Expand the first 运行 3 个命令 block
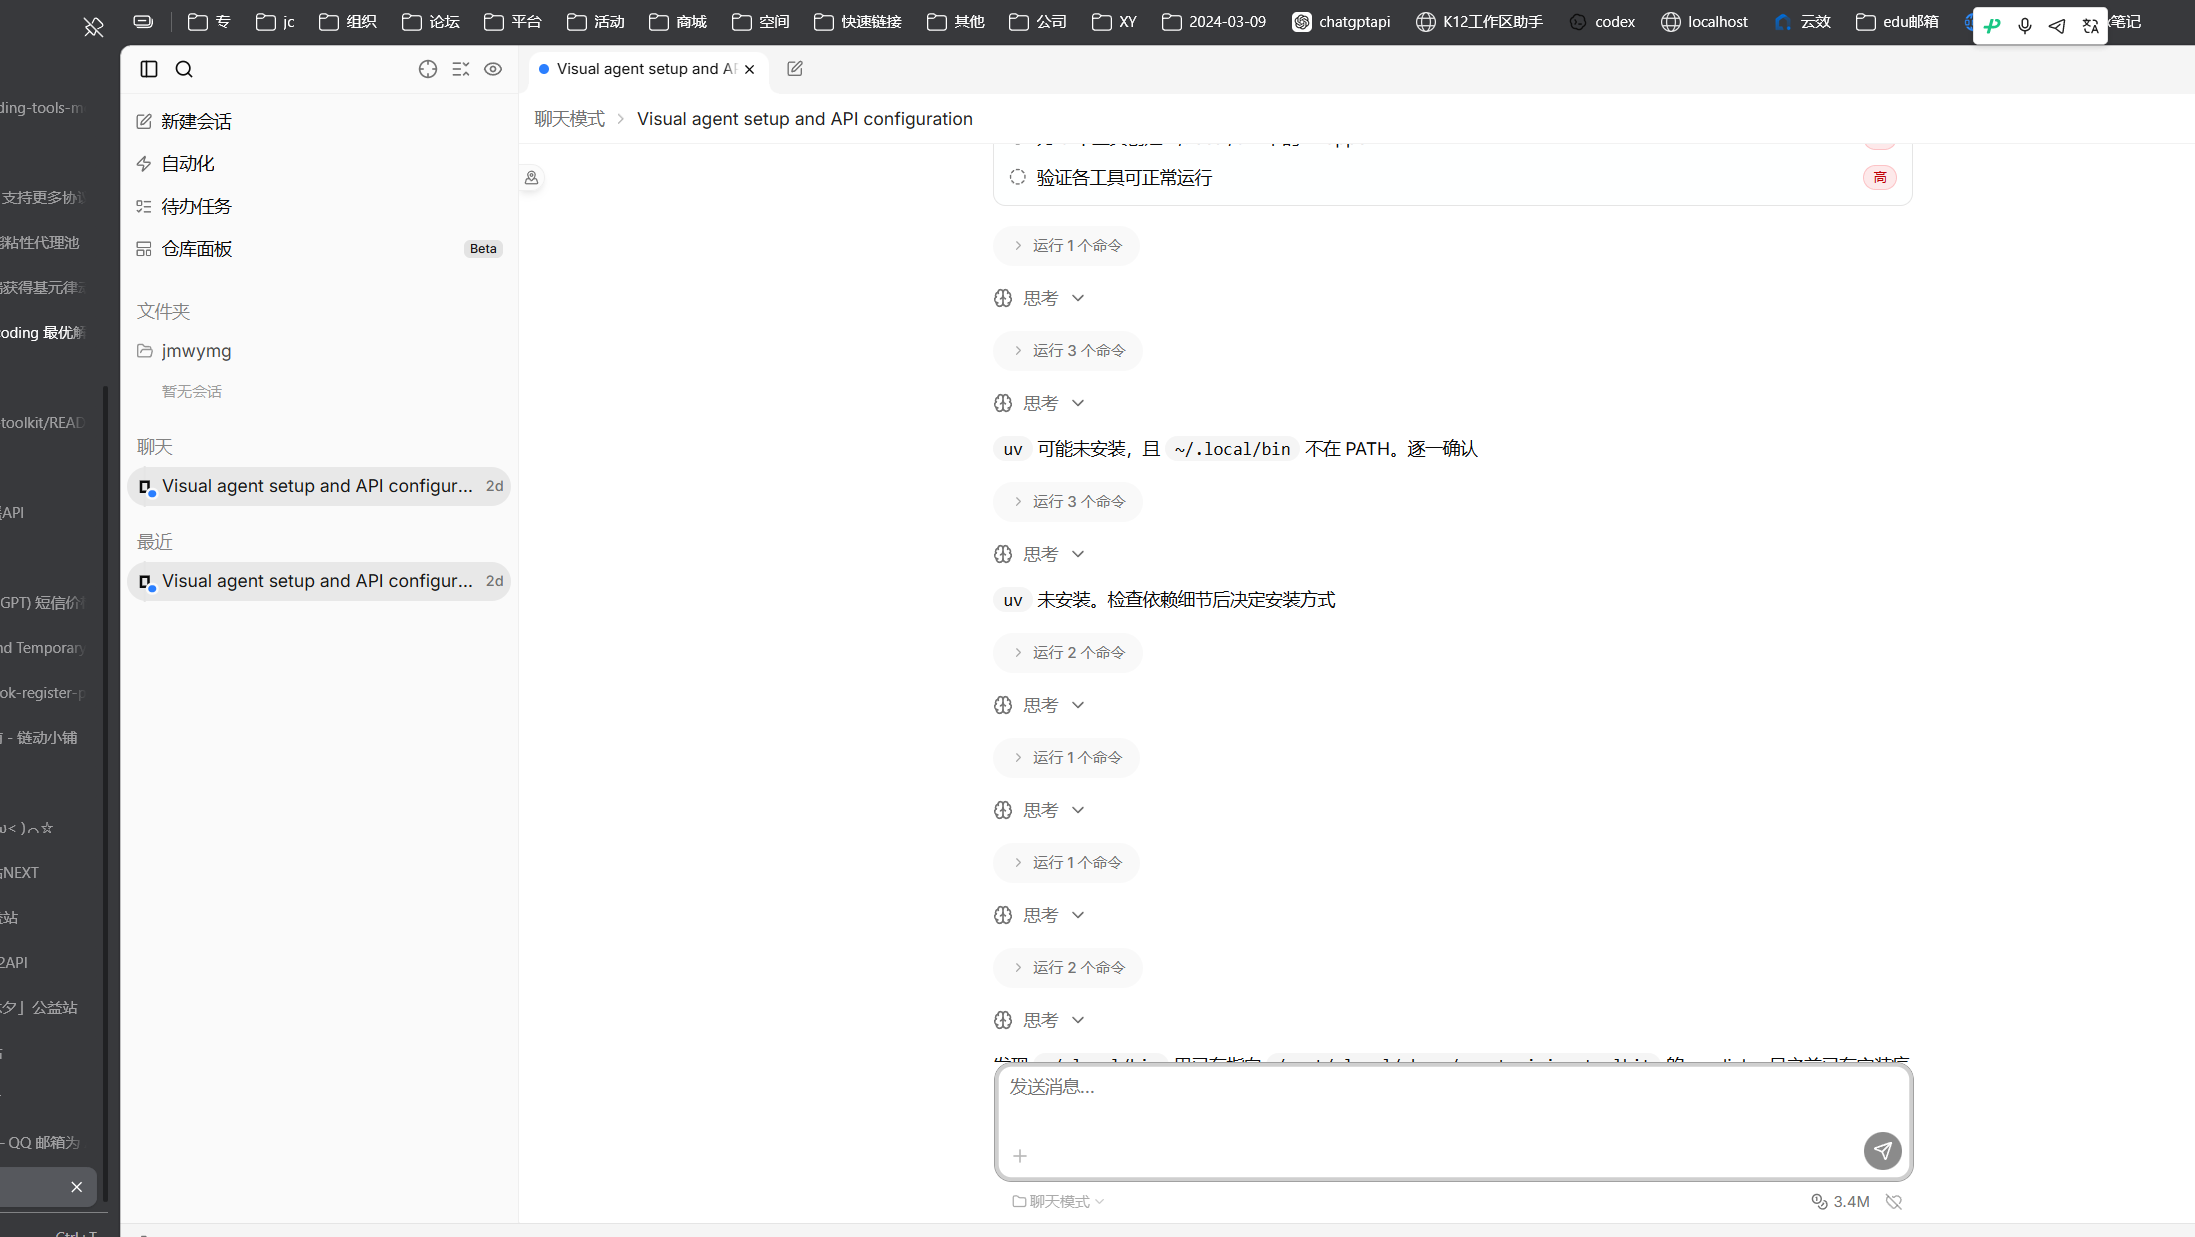This screenshot has width=2195, height=1237. (1068, 350)
